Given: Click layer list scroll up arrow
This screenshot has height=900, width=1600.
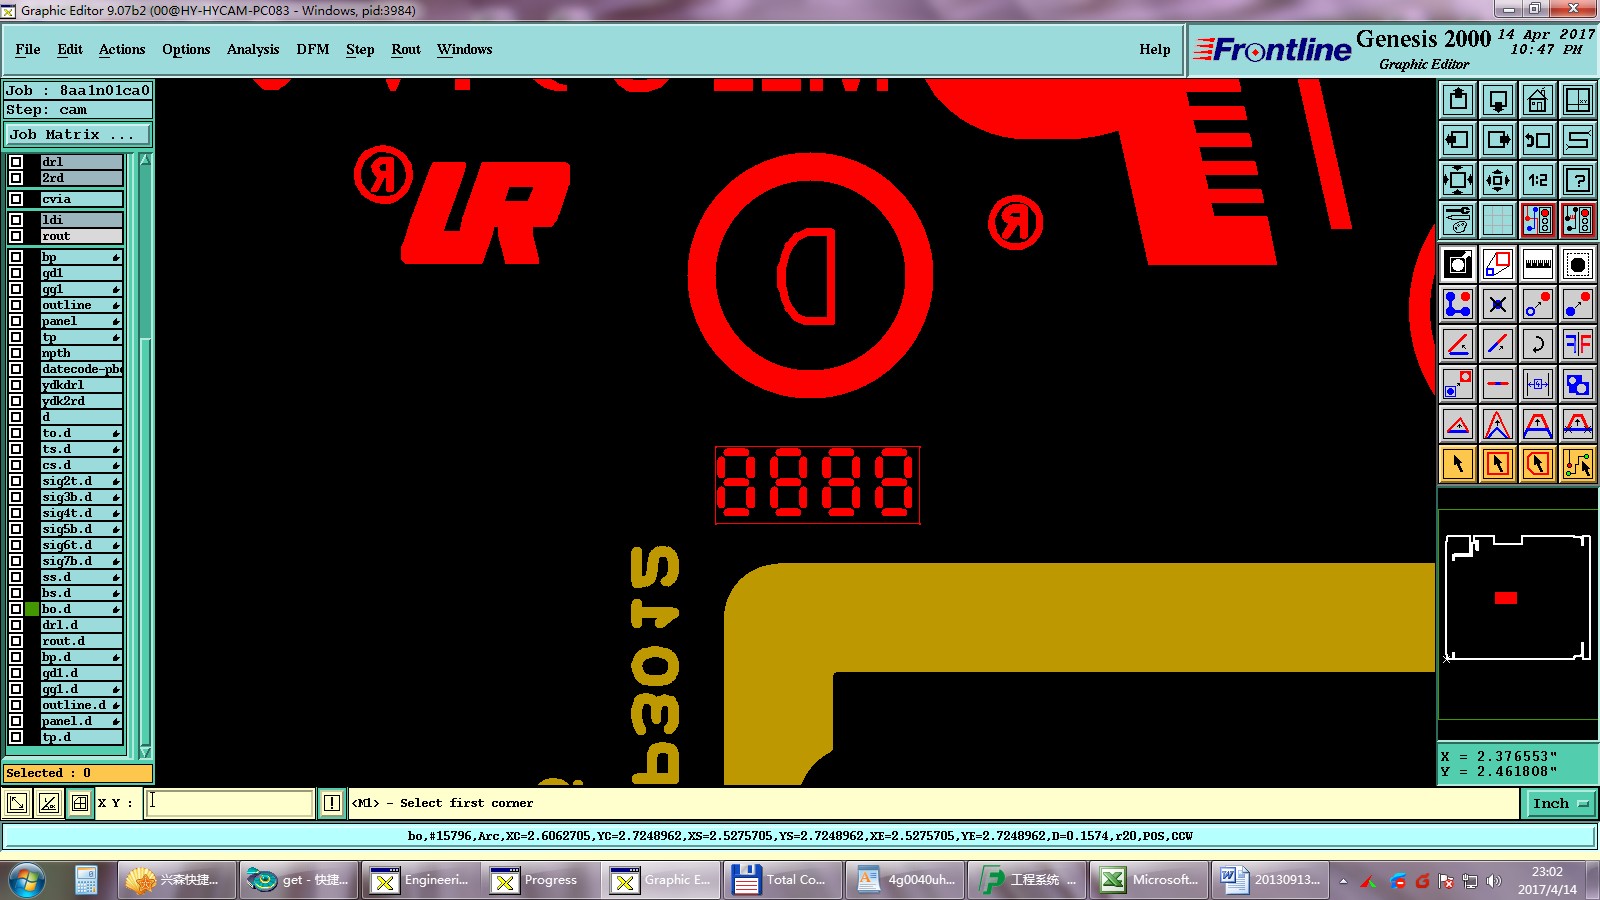Looking at the screenshot, I should [145, 160].
